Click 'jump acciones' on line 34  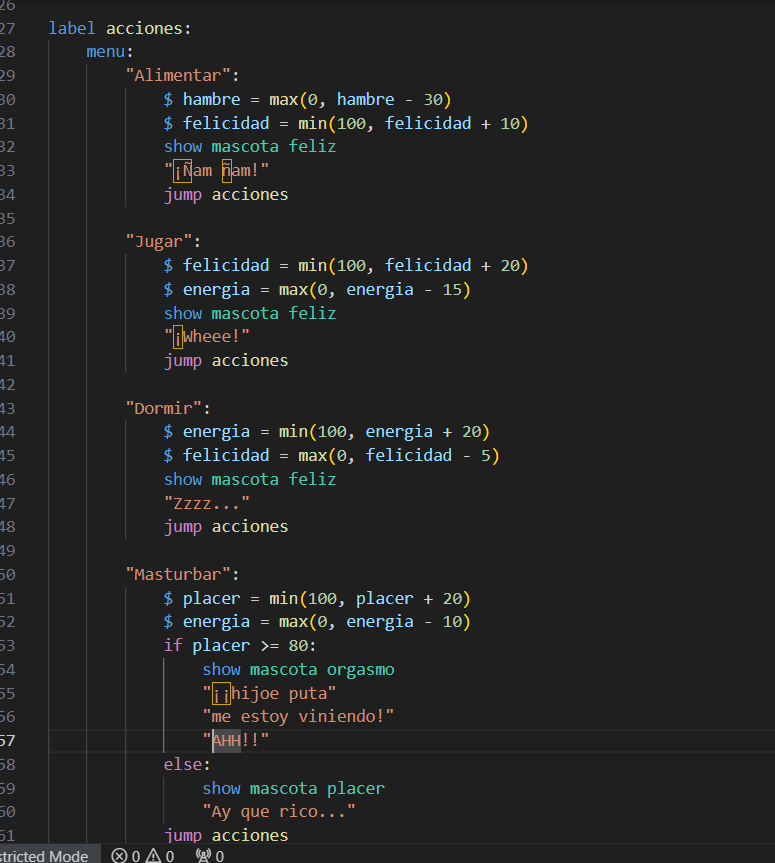[x=226, y=195]
